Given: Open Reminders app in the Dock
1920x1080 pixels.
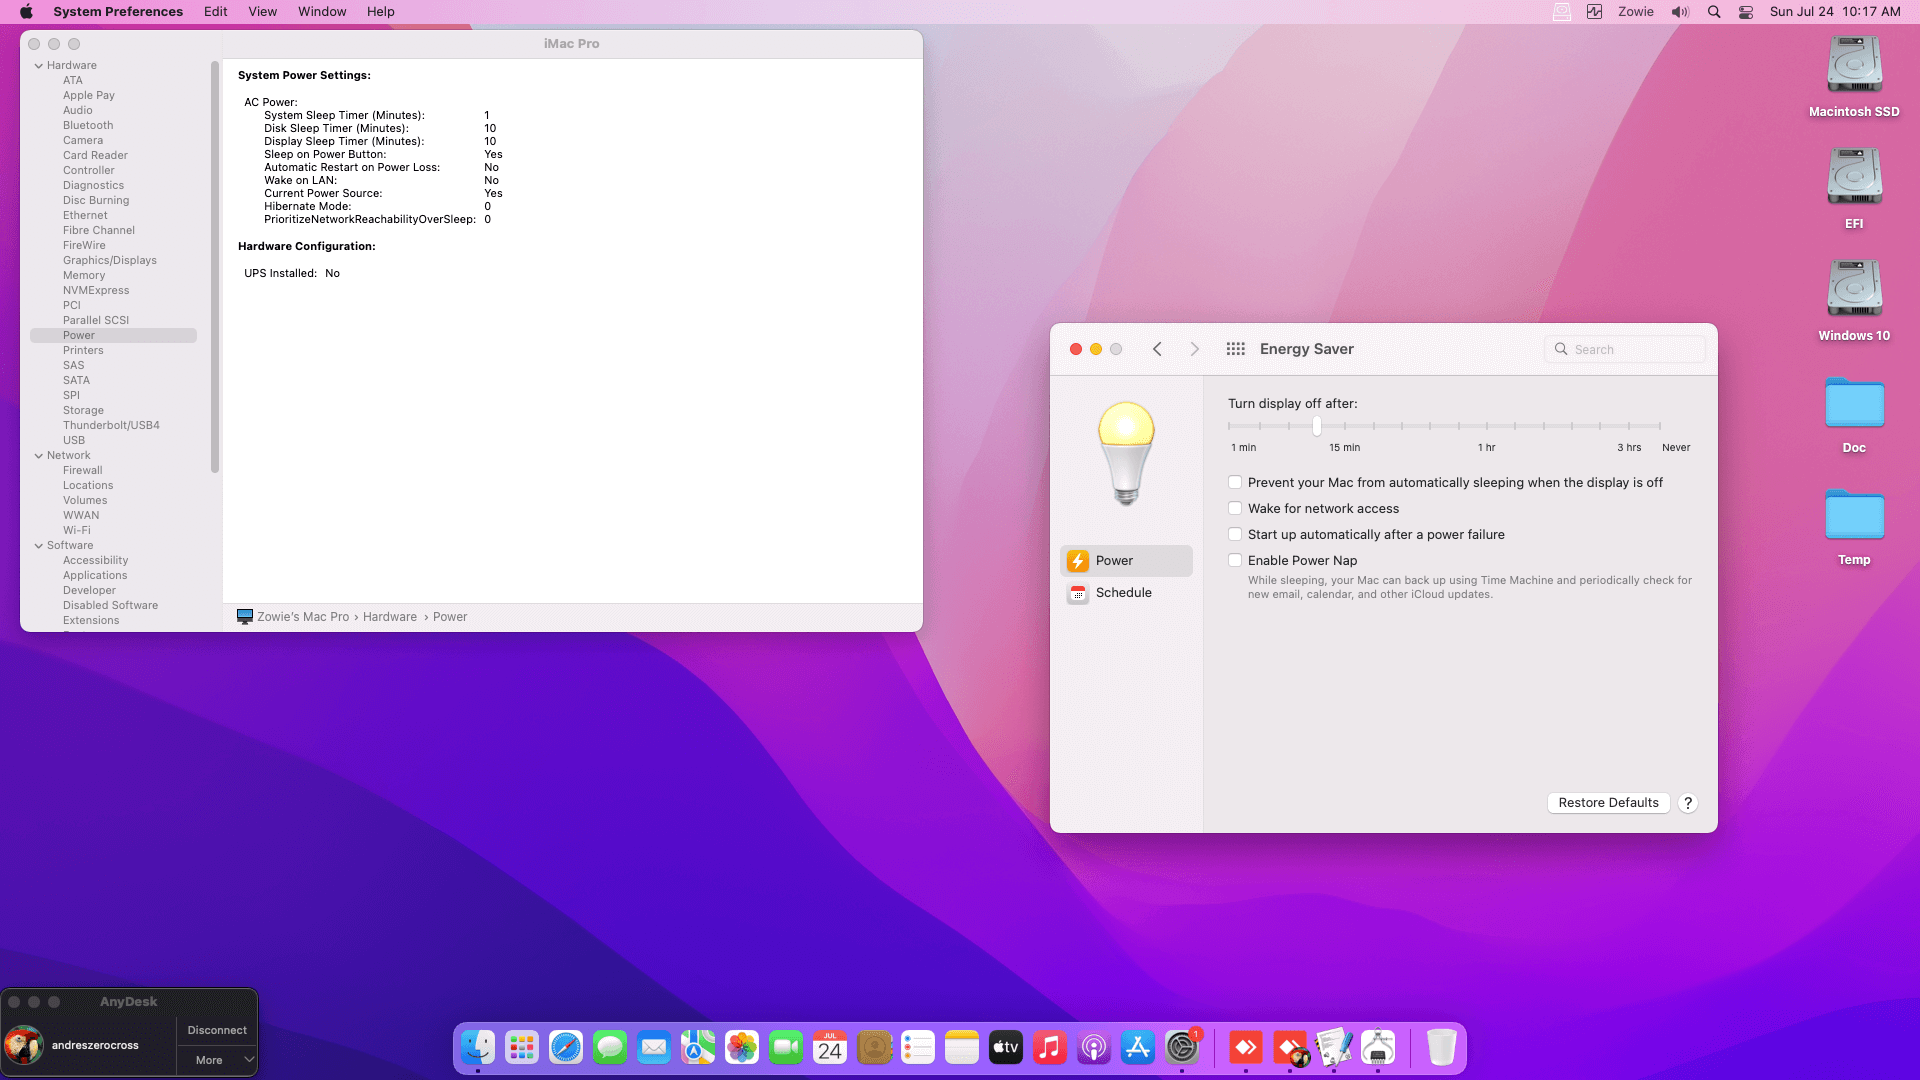Looking at the screenshot, I should coord(918,1047).
